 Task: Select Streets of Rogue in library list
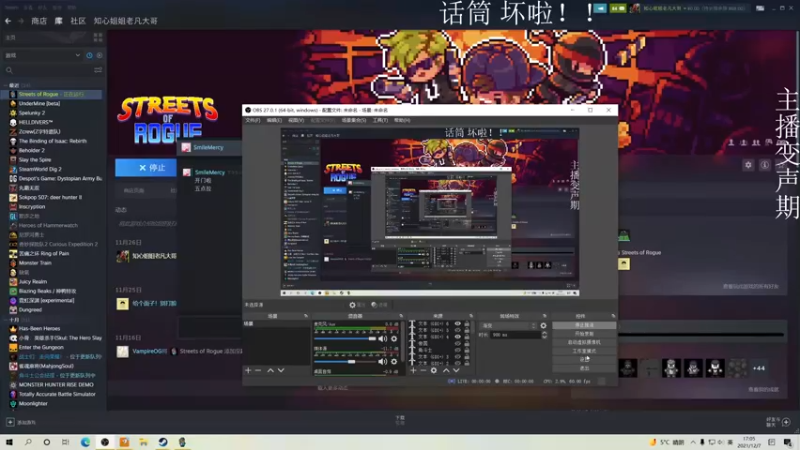pyautogui.click(x=52, y=94)
